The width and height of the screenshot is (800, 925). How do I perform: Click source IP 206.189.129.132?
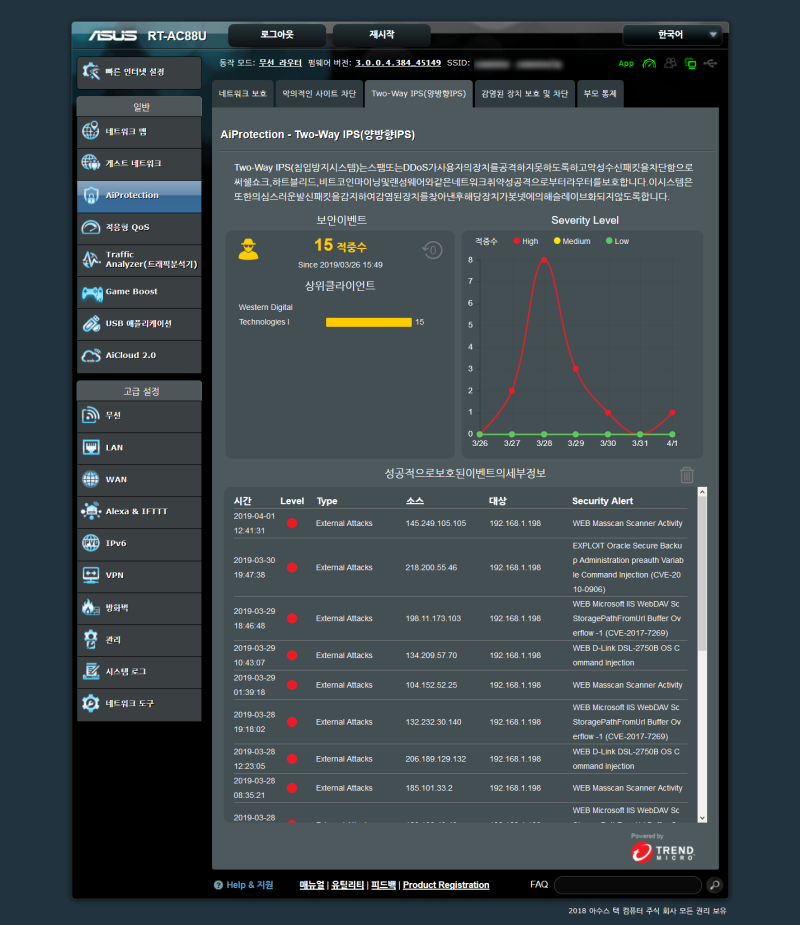435,759
